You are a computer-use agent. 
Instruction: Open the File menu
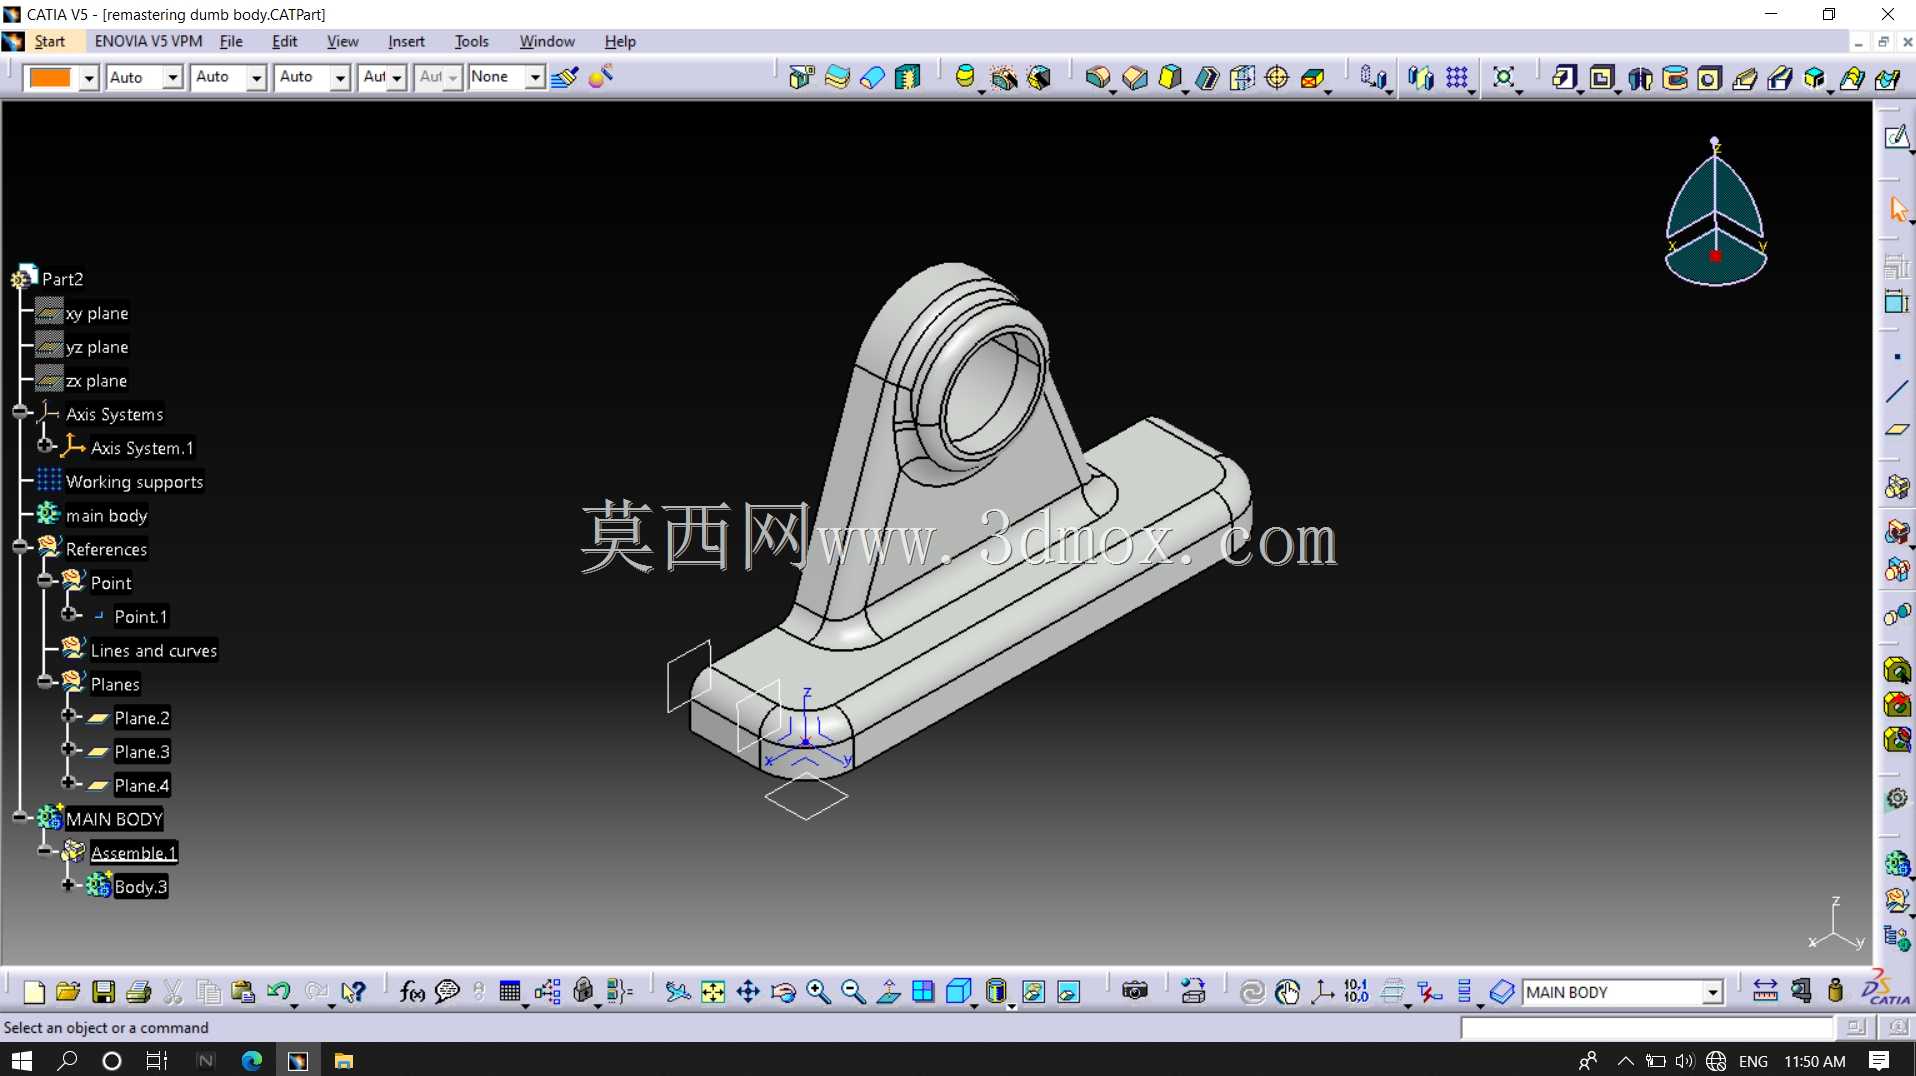click(x=231, y=41)
